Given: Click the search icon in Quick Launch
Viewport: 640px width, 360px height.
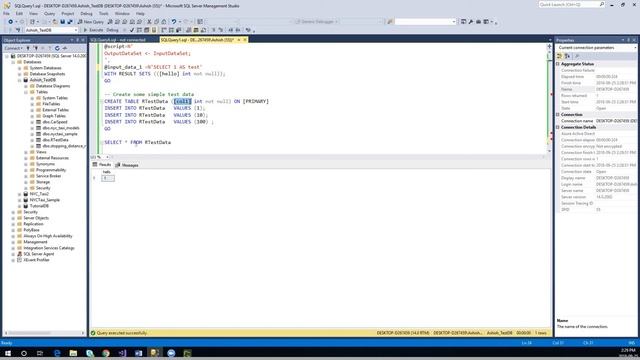Looking at the screenshot, I should (x=602, y=4).
